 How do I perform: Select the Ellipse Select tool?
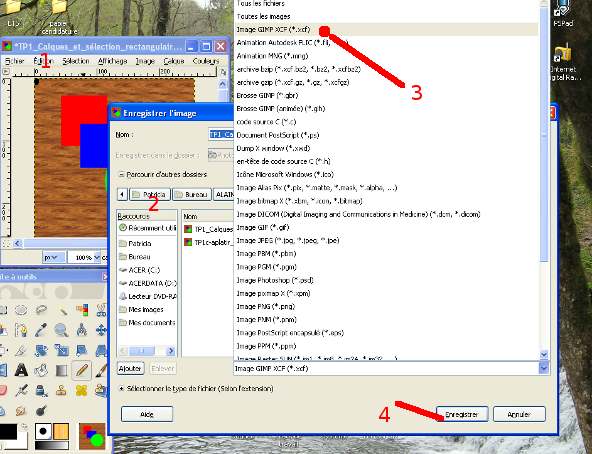[21, 310]
